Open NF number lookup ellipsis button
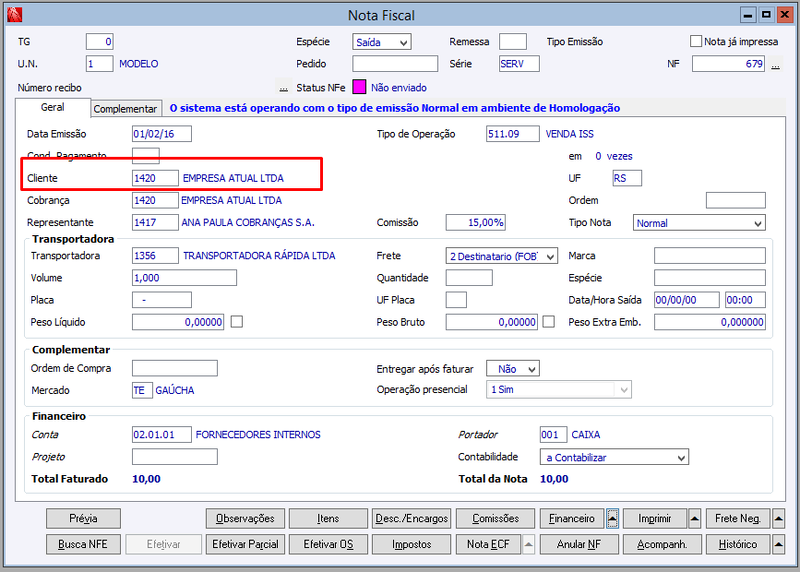The image size is (800, 572). (x=776, y=64)
